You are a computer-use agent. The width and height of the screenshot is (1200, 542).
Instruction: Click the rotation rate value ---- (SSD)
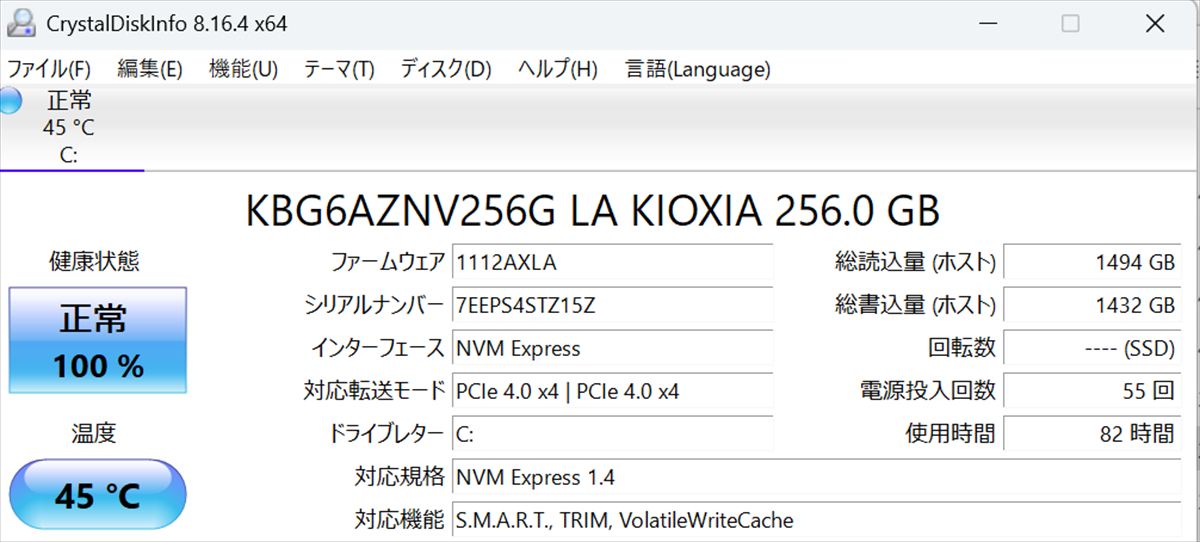point(1092,349)
